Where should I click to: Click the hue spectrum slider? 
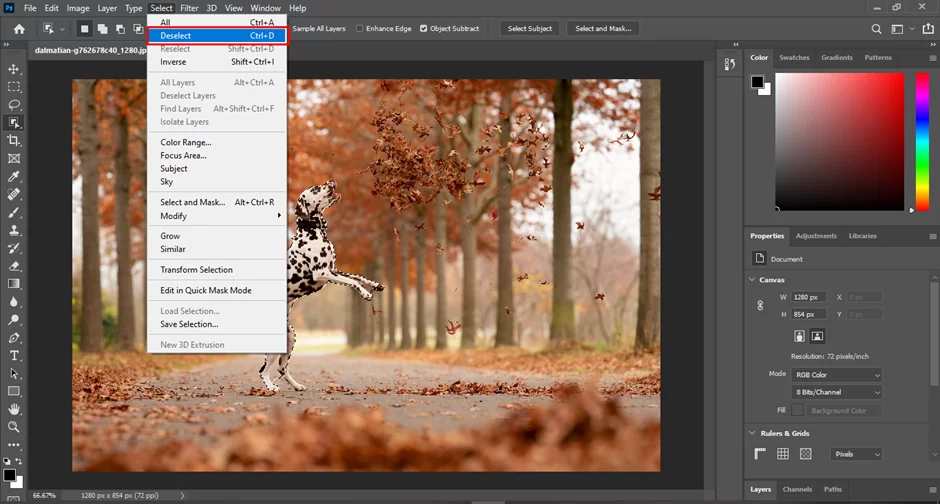922,141
